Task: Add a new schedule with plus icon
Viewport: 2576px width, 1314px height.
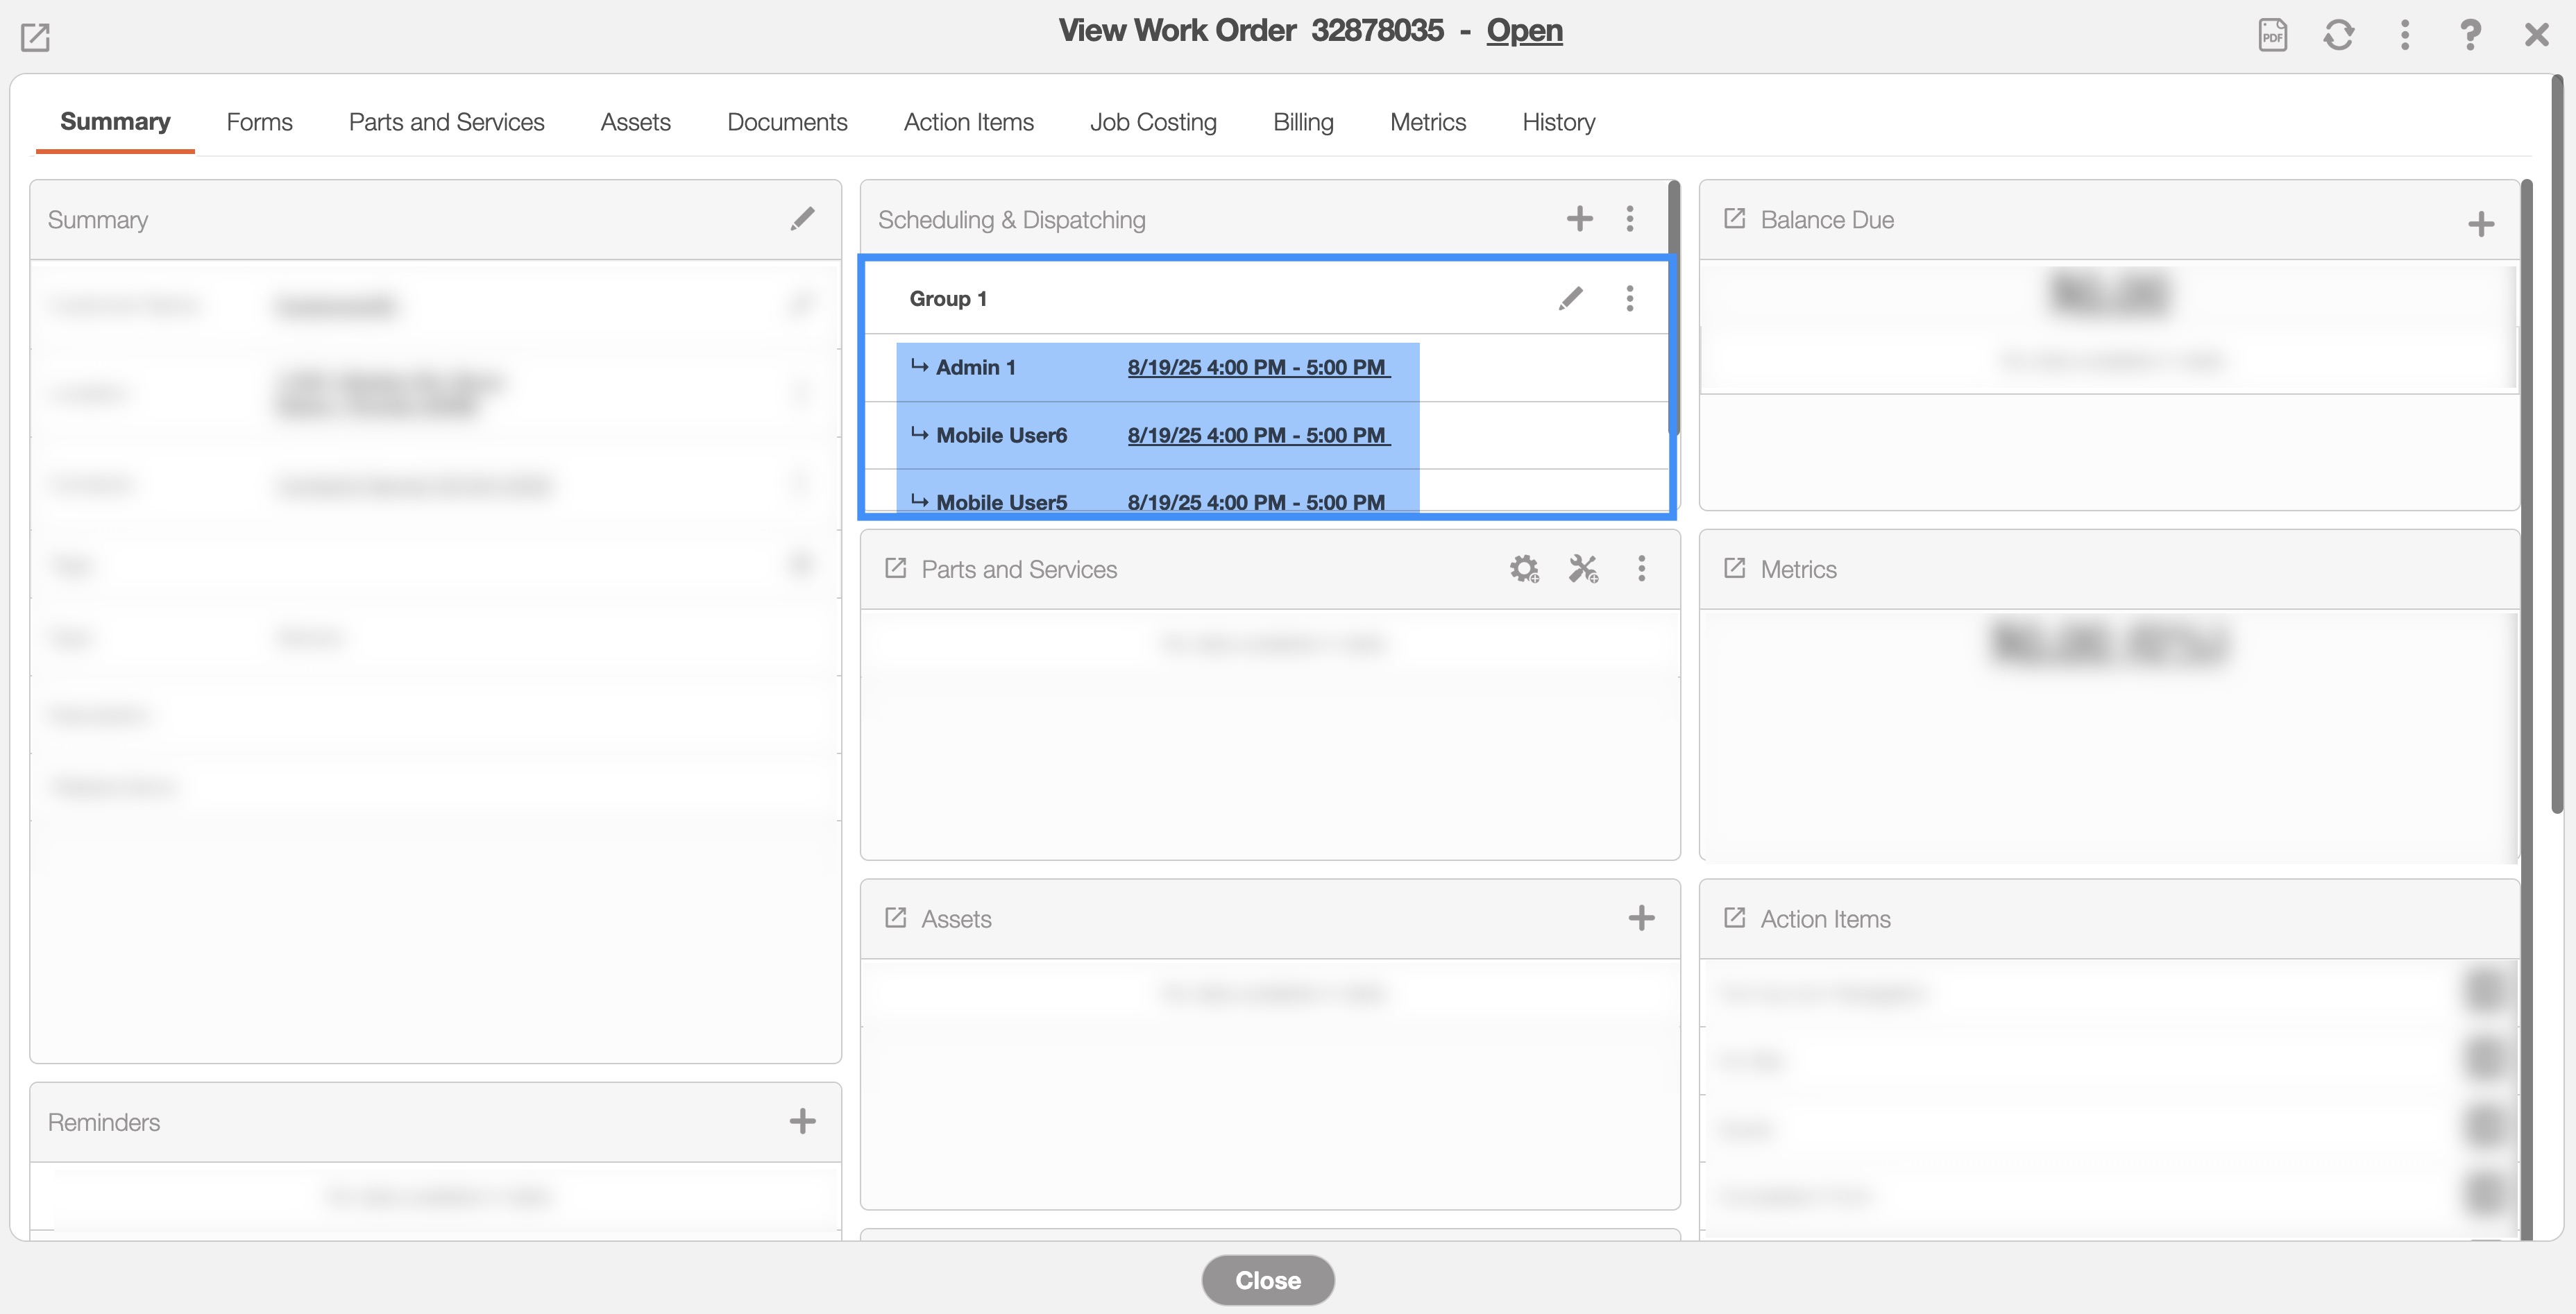Action: tap(1579, 219)
